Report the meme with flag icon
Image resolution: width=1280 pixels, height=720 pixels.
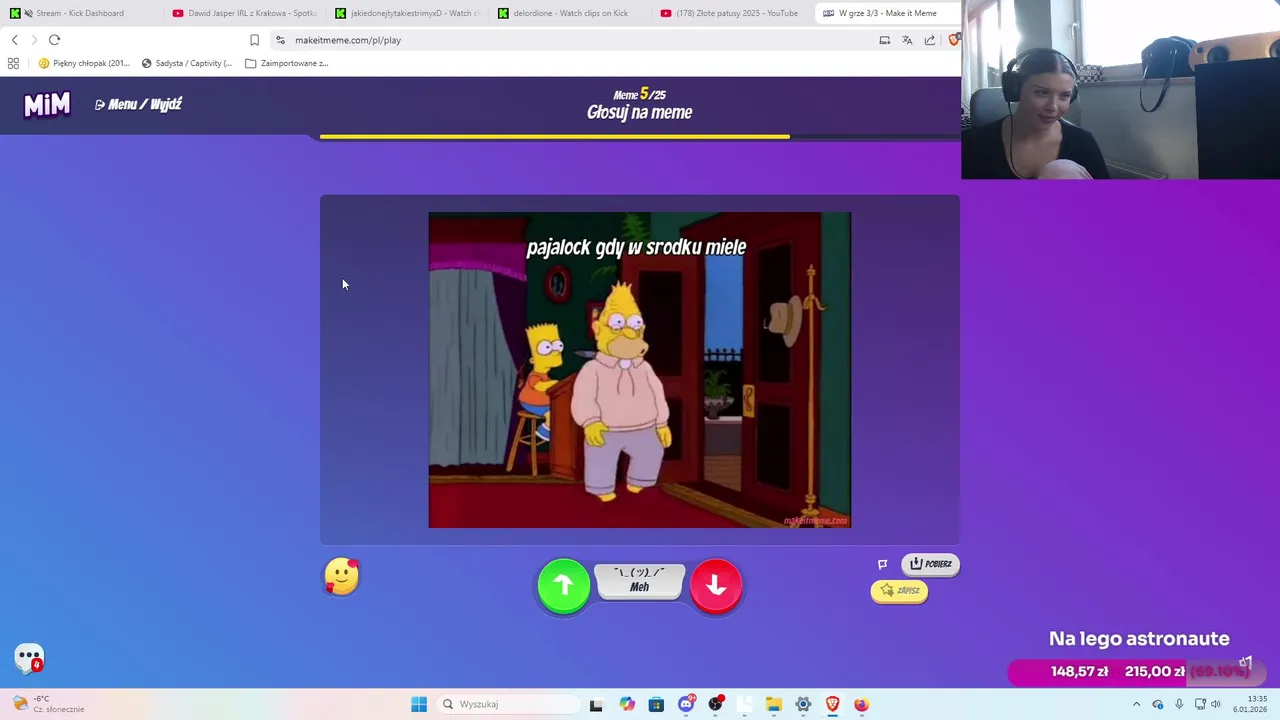coord(883,564)
